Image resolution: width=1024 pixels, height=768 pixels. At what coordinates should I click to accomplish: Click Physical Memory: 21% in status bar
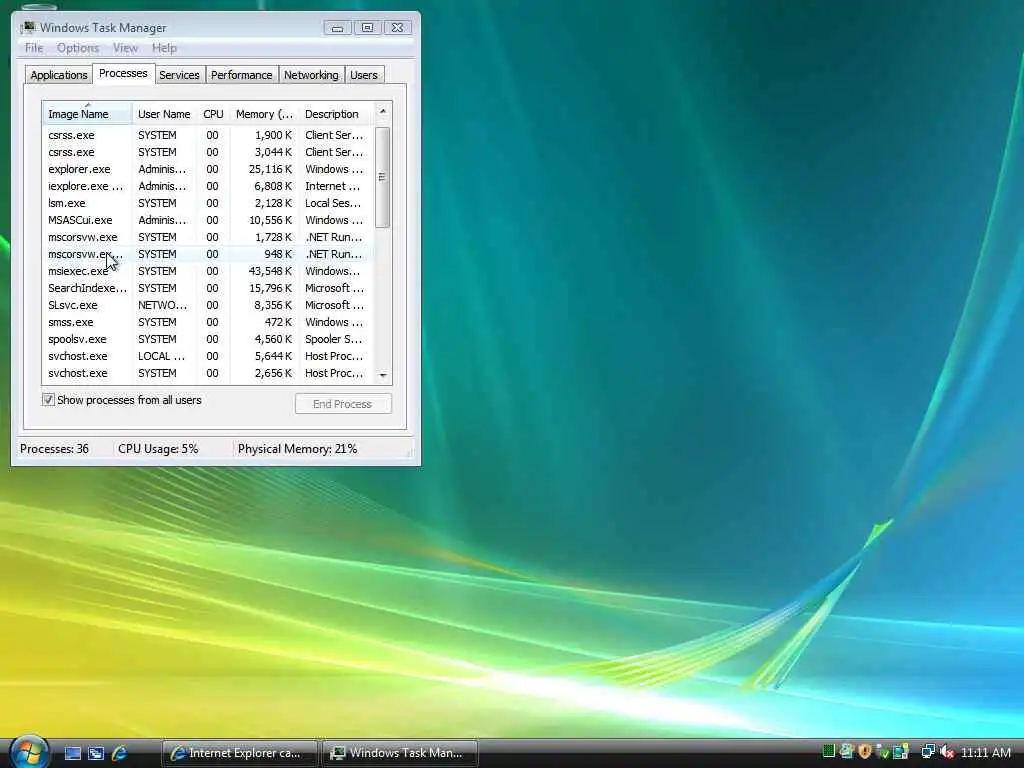coord(297,449)
